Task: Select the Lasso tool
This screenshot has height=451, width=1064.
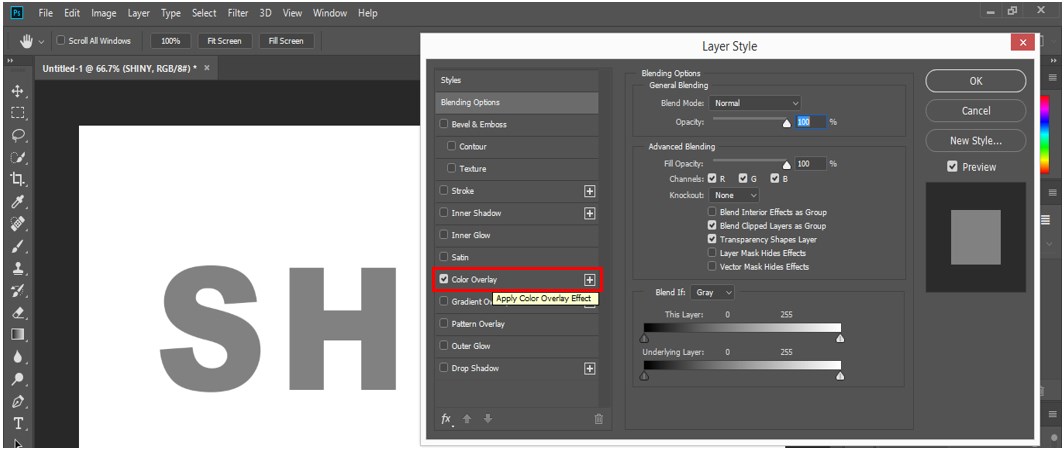Action: [x=18, y=136]
